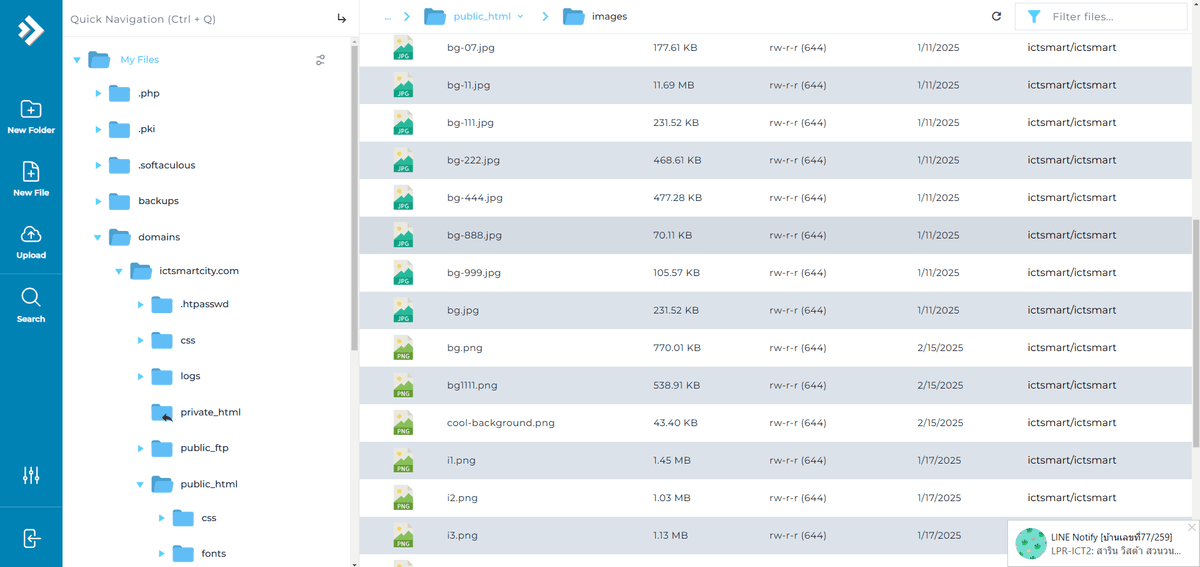Focus the Quick Navigation input
This screenshot has width=1200, height=567.
198,19
